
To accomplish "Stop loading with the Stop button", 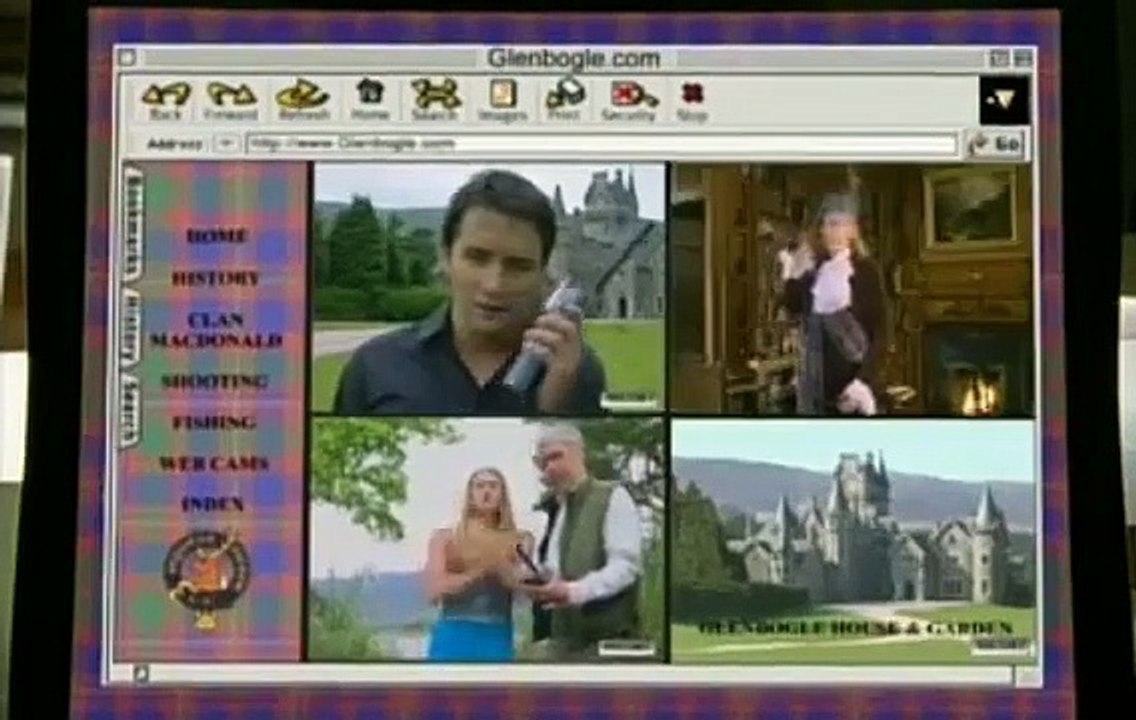I will 692,101.
